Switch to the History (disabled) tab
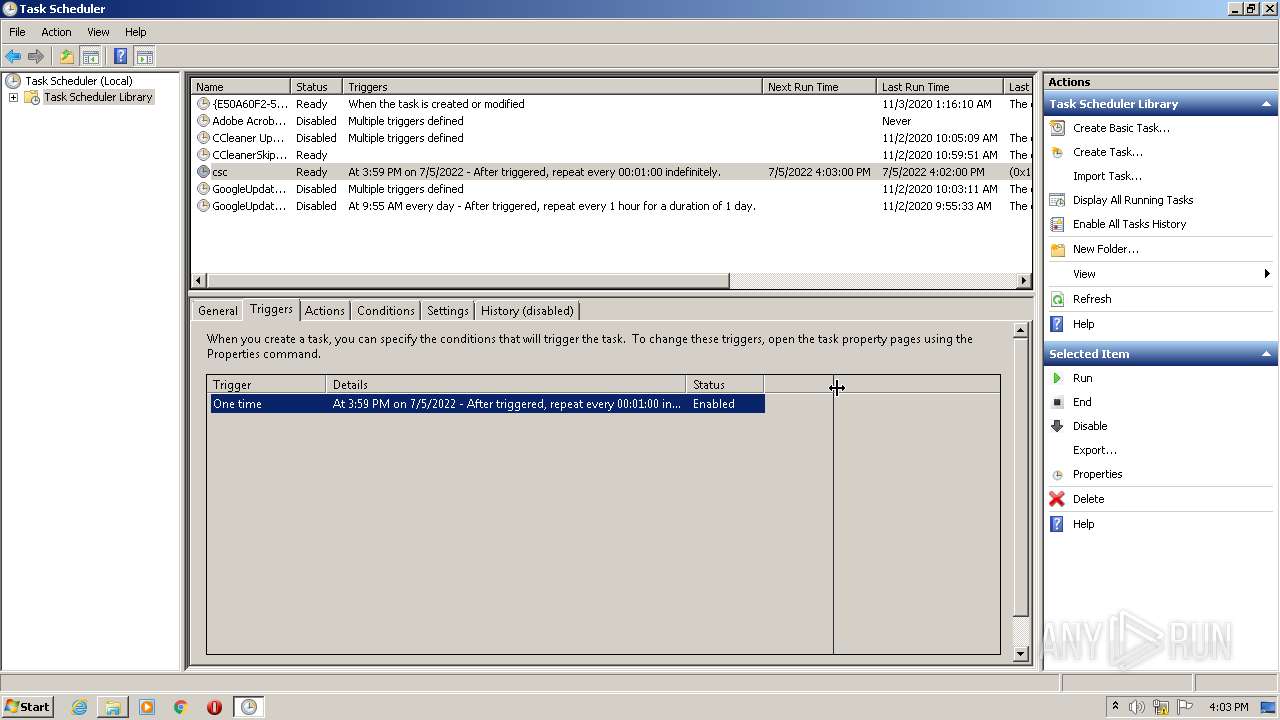The image size is (1280, 720). tap(527, 311)
